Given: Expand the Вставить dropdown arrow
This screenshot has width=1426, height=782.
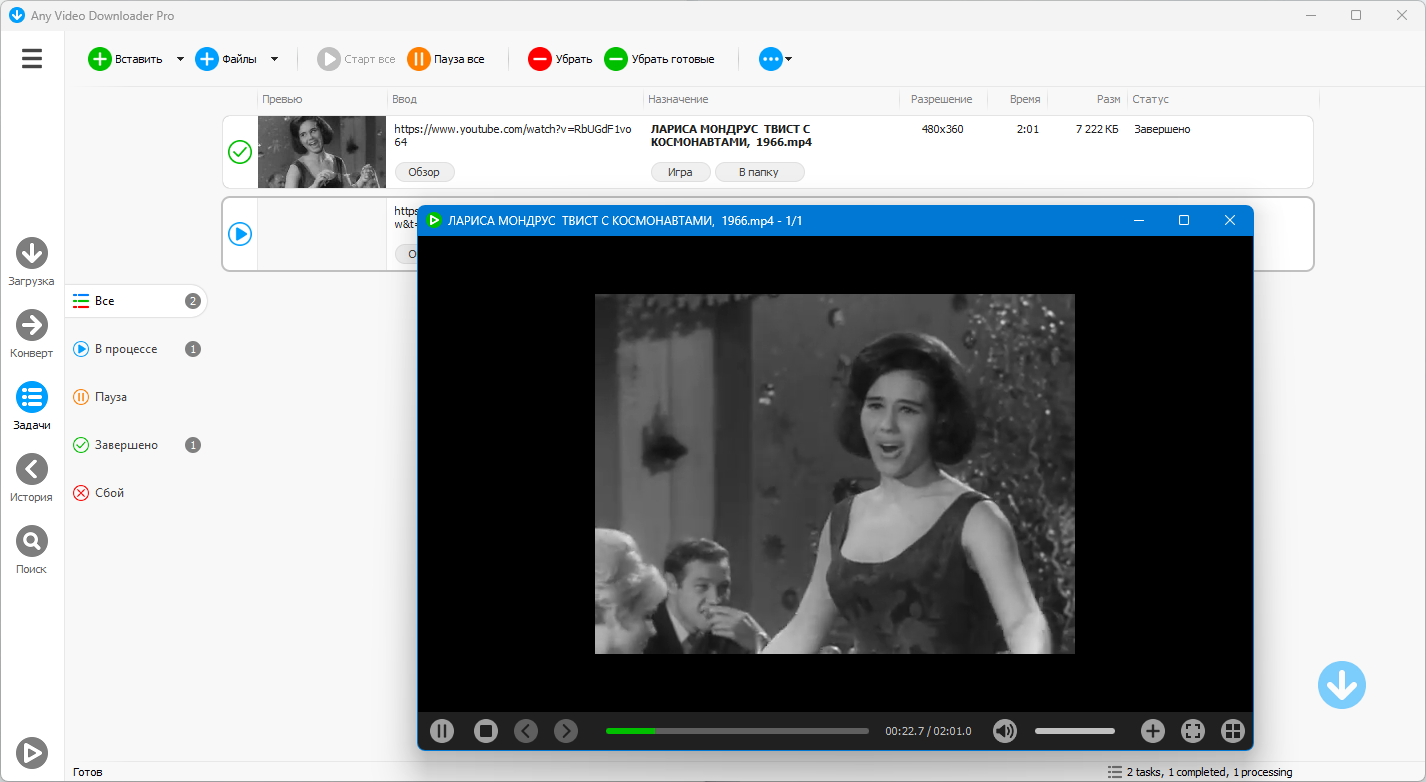Looking at the screenshot, I should [180, 59].
